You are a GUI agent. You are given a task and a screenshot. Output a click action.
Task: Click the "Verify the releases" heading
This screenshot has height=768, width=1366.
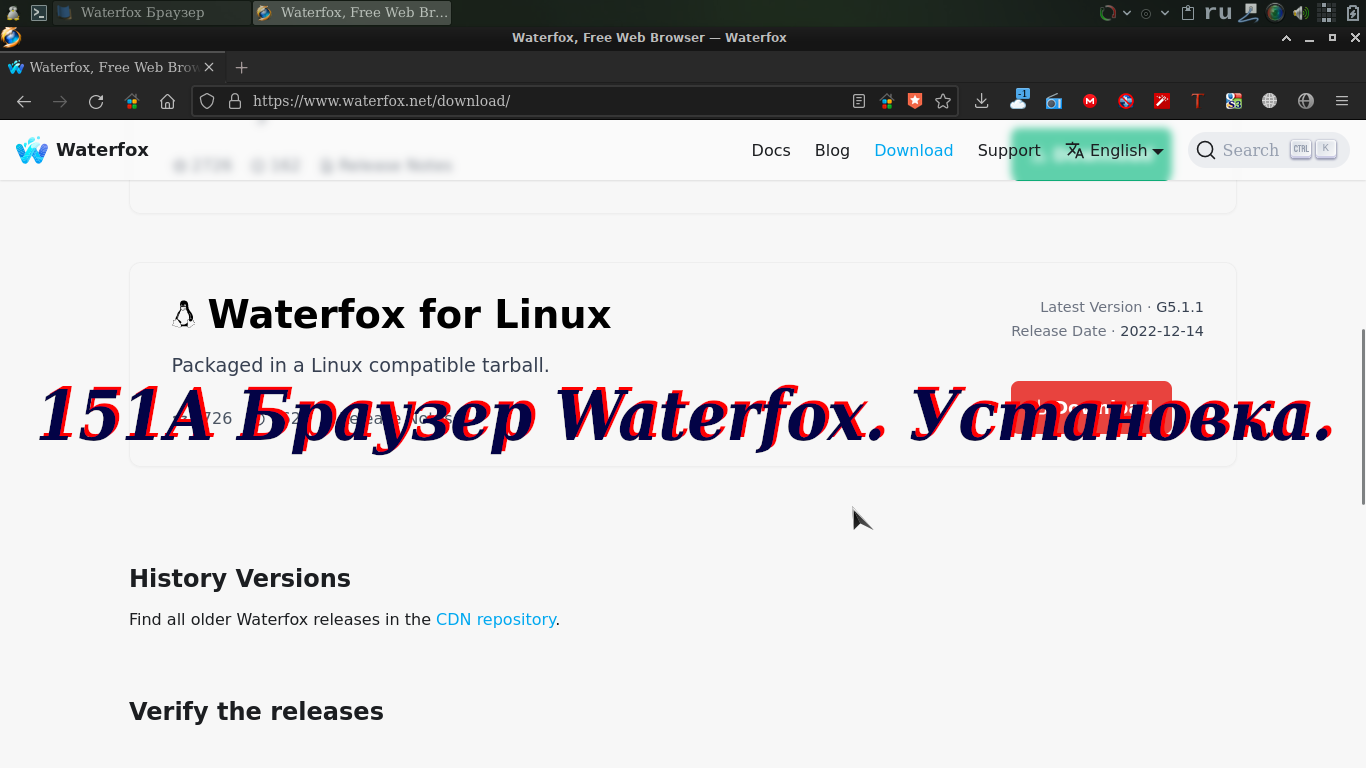[256, 711]
